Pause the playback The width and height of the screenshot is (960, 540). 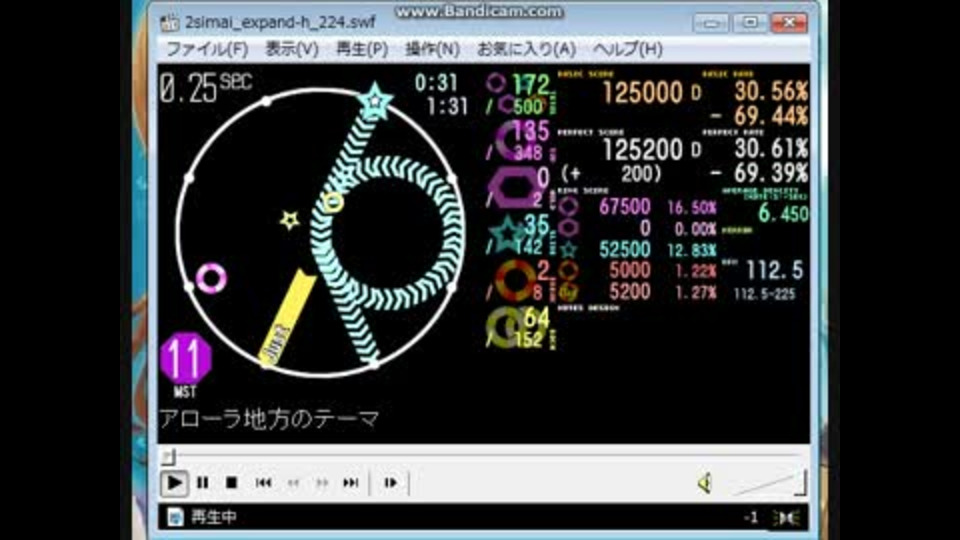pyautogui.click(x=203, y=483)
